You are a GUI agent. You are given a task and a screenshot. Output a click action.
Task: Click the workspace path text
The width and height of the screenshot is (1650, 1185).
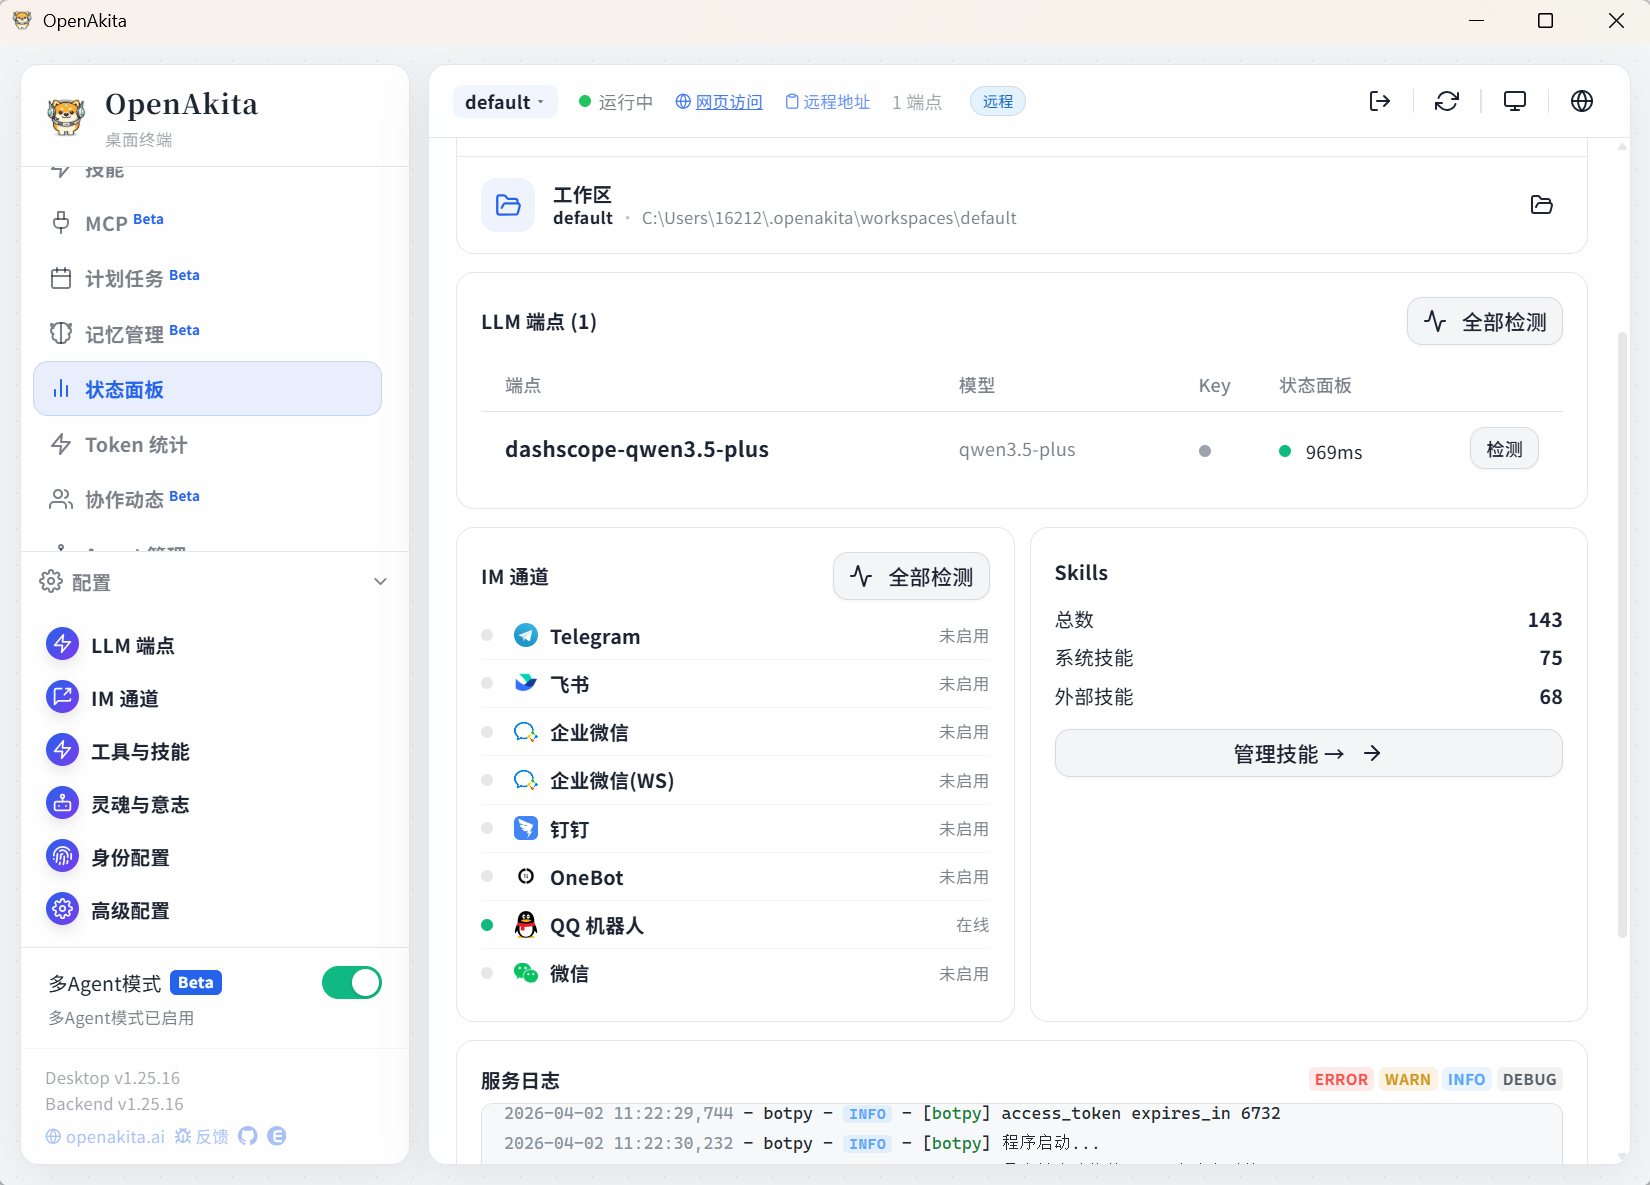click(829, 218)
